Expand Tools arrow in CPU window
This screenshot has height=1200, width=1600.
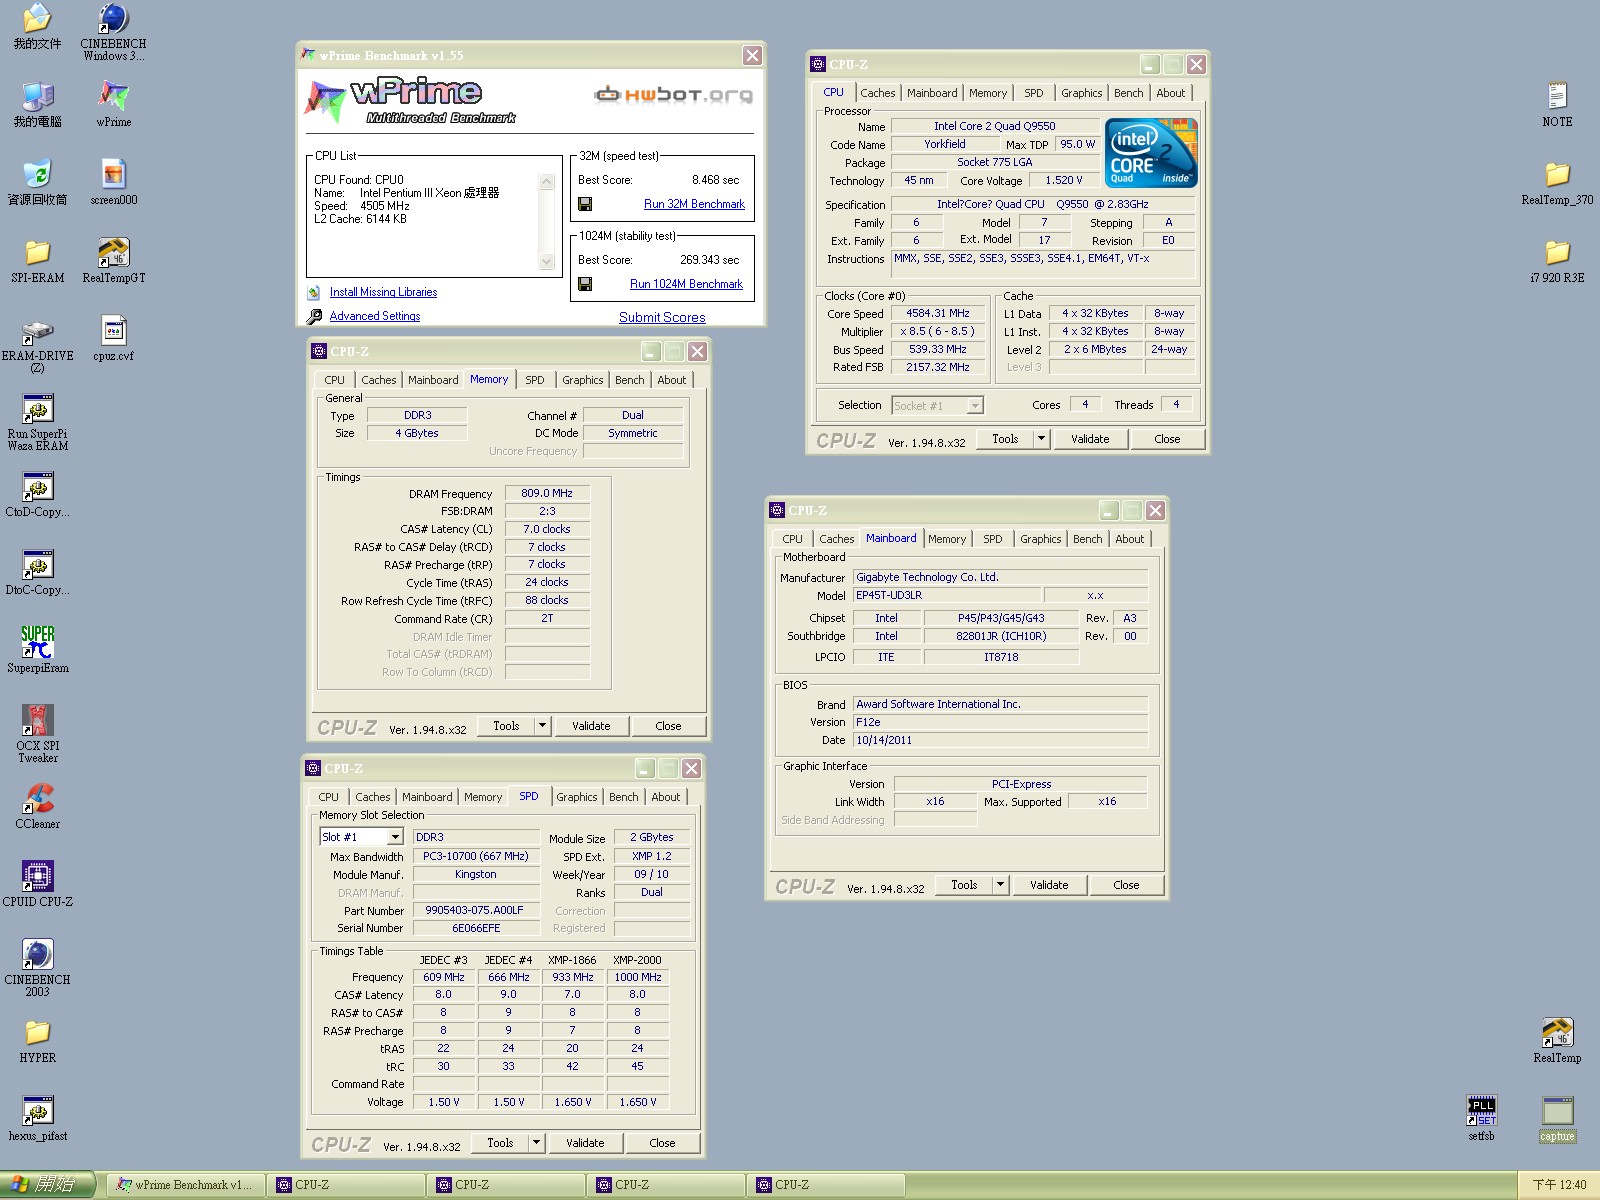click(1041, 439)
